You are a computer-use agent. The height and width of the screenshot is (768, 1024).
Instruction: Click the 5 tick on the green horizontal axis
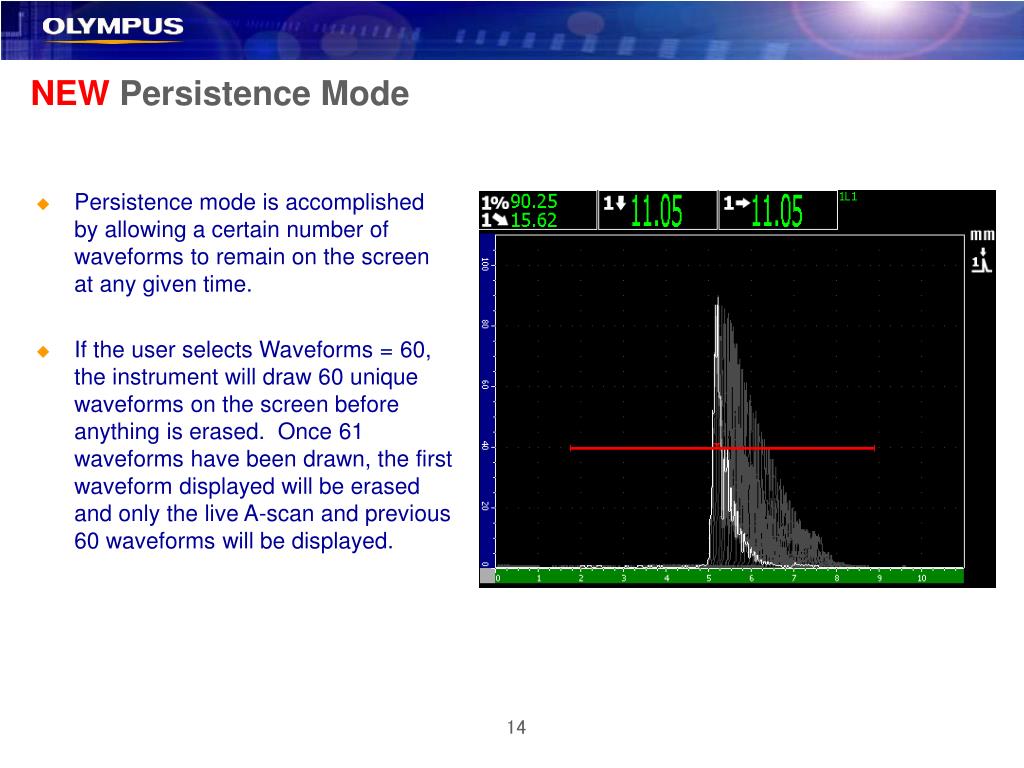(x=709, y=578)
